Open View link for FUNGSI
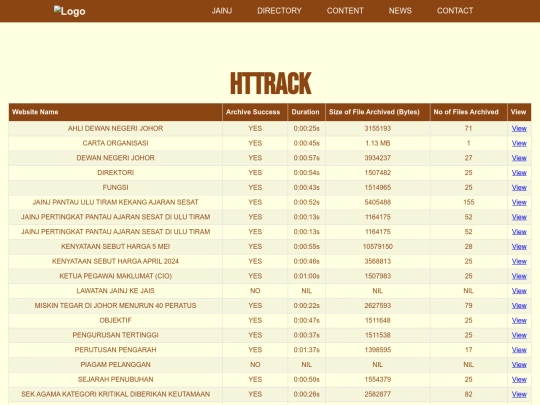540x405 pixels. pos(519,188)
